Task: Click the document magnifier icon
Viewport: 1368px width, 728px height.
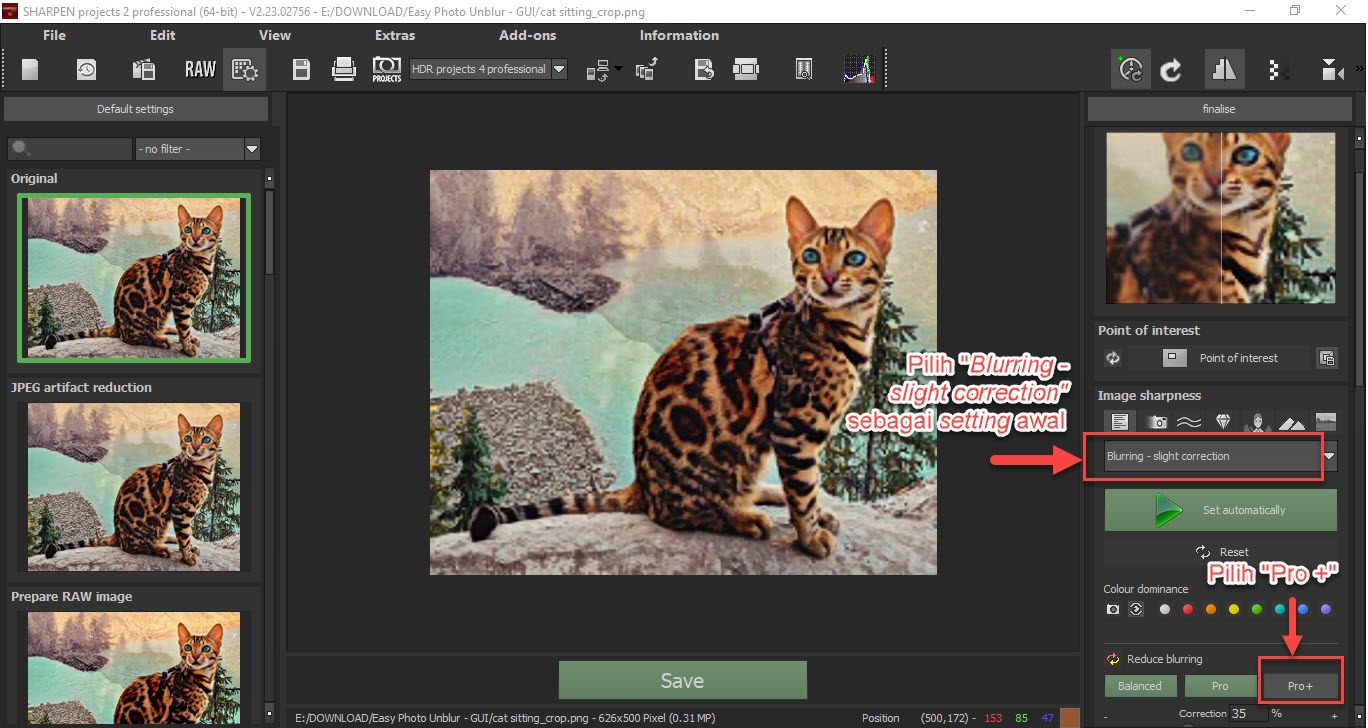Action: 803,69
